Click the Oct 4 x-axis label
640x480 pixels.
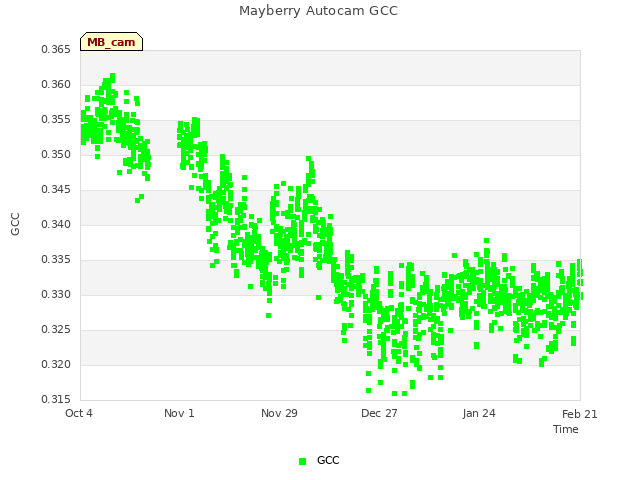click(79, 413)
